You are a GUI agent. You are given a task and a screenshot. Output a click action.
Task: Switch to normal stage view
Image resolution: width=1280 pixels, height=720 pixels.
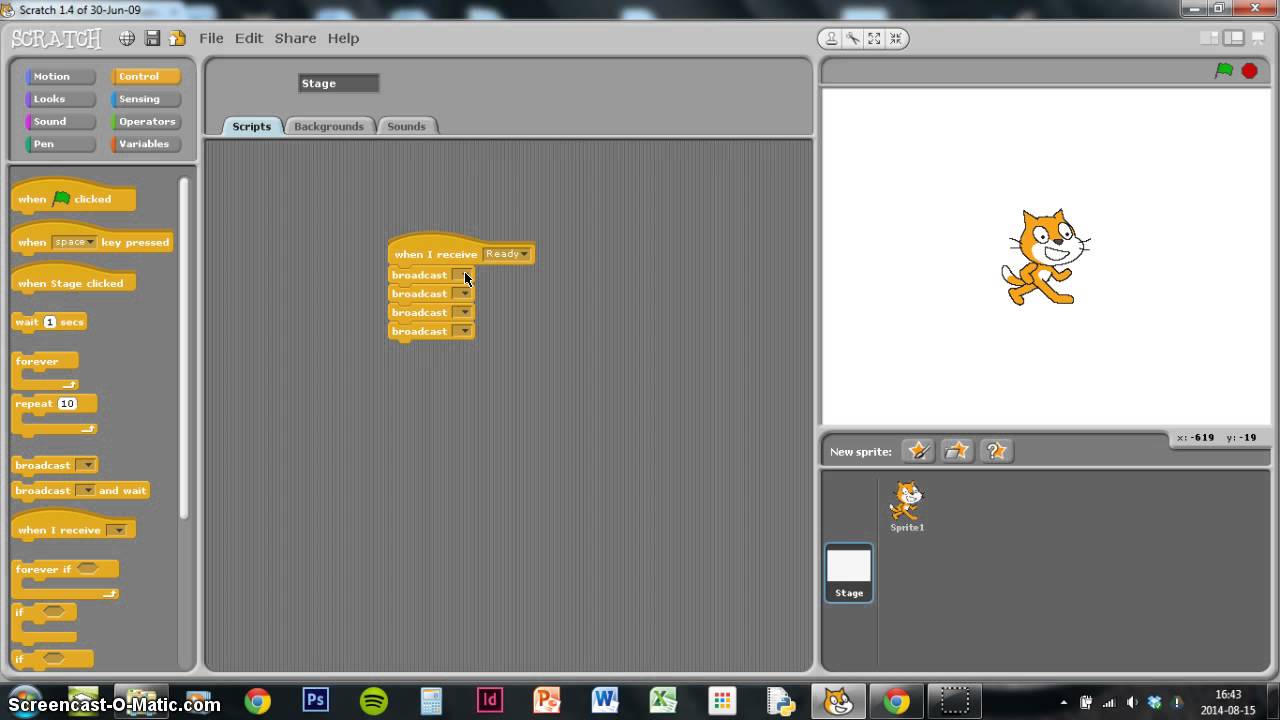click(1233, 38)
